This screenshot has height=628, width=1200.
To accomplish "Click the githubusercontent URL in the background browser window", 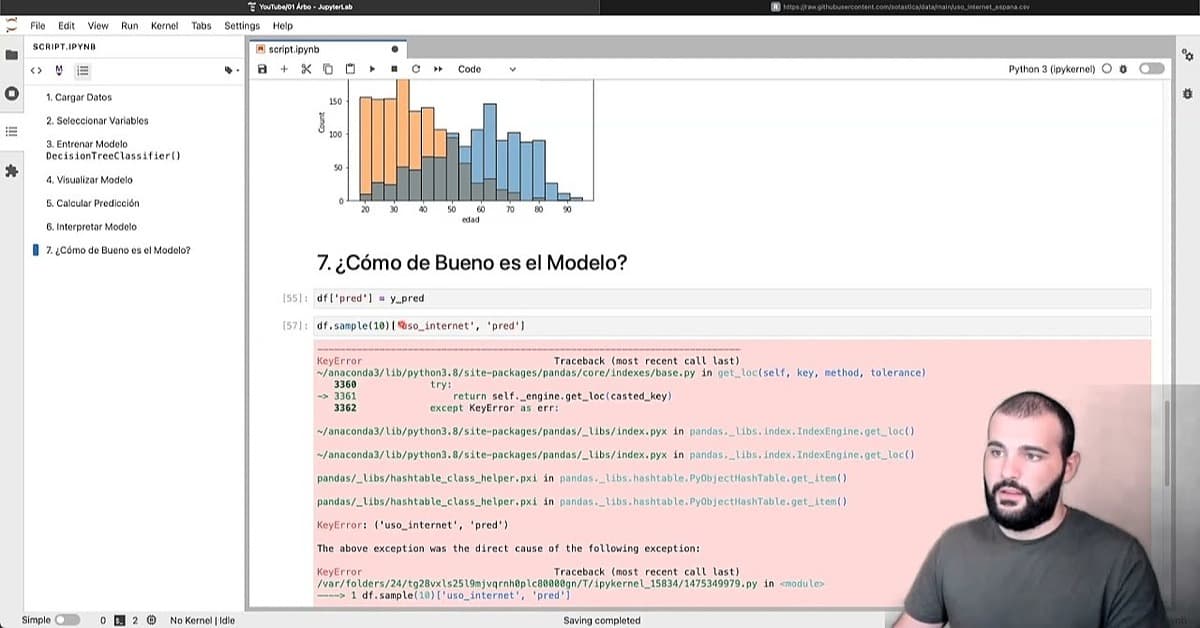I will pos(907,7).
